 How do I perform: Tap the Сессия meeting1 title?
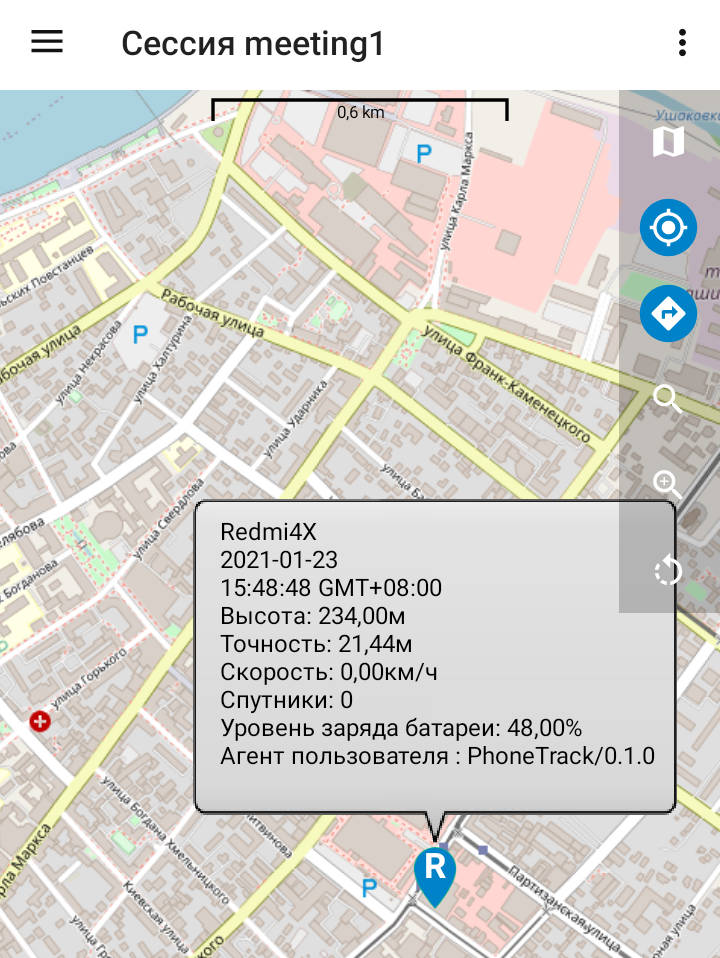[x=252, y=43]
